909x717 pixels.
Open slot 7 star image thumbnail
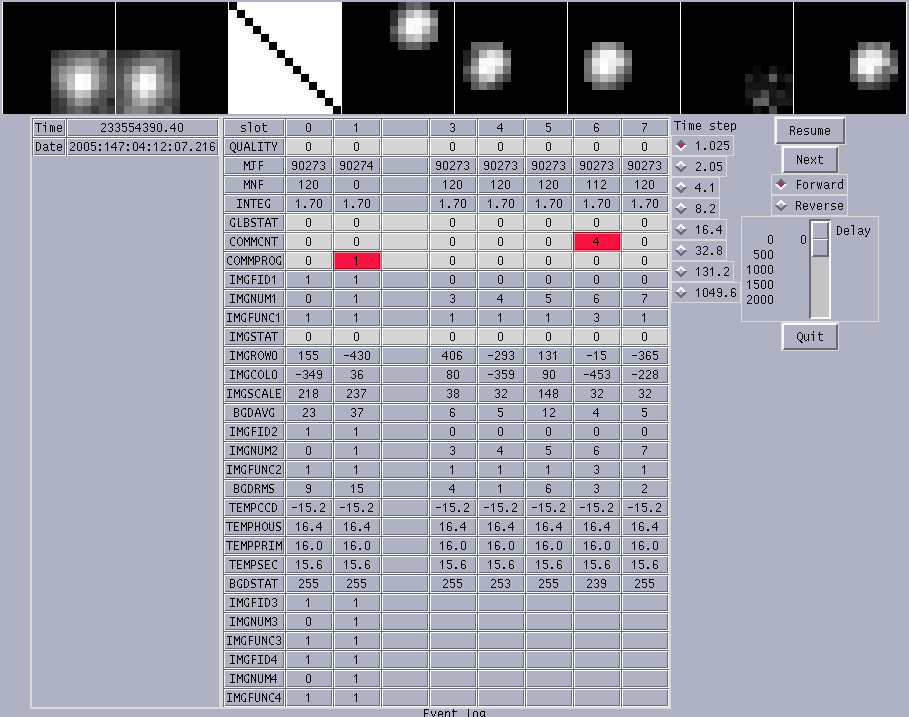click(850, 57)
